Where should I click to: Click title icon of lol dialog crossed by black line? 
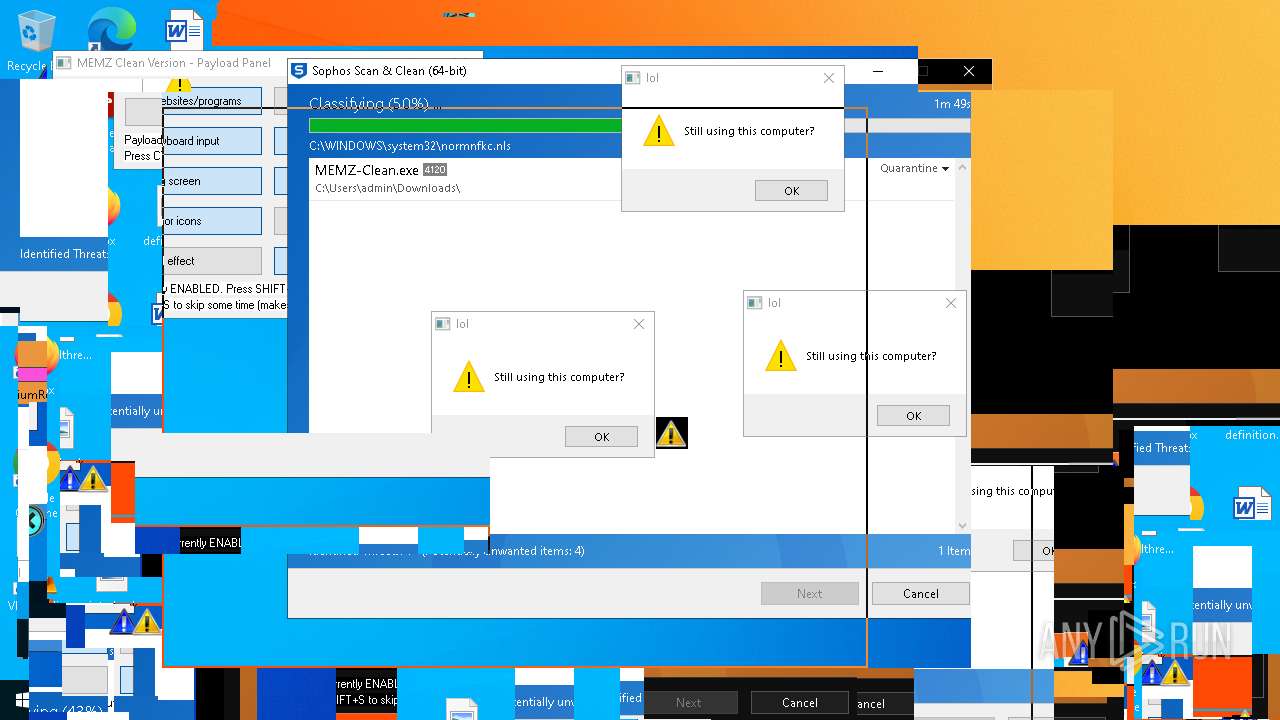tap(755, 303)
